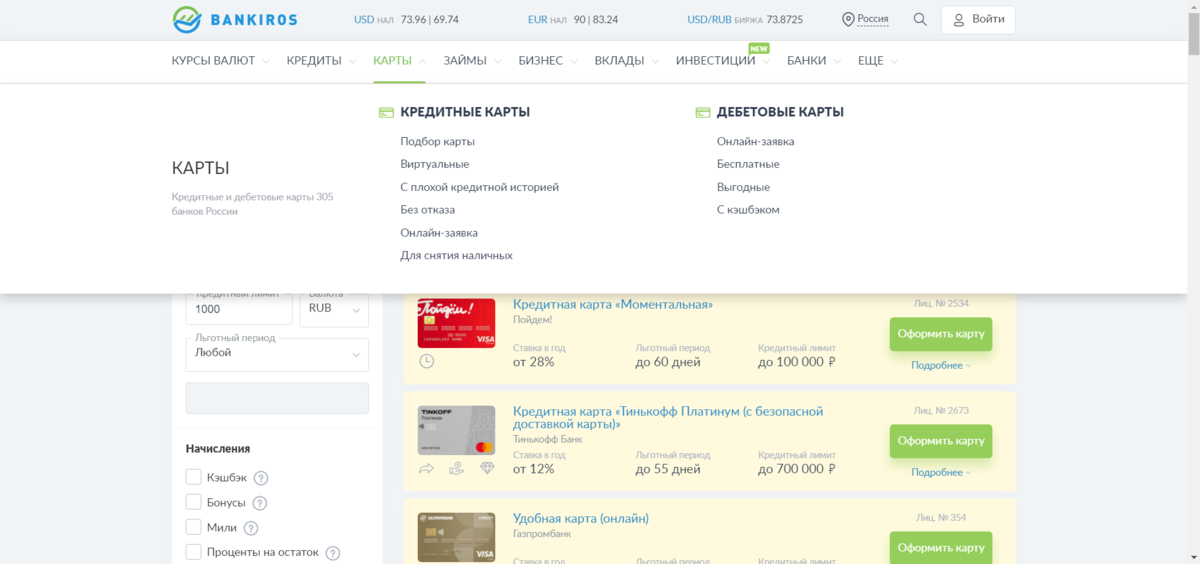Open Для снятия наличных entry
The height and width of the screenshot is (564, 1200).
(456, 256)
